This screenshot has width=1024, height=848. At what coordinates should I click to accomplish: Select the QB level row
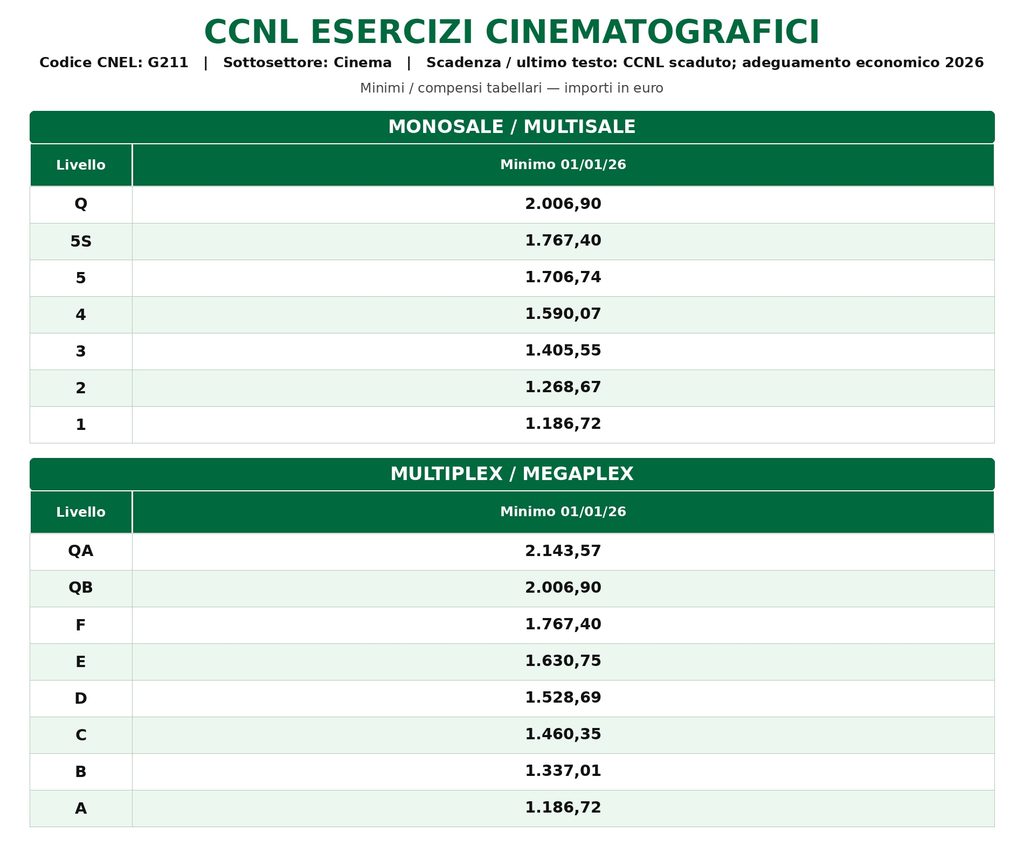pyautogui.click(x=512, y=588)
